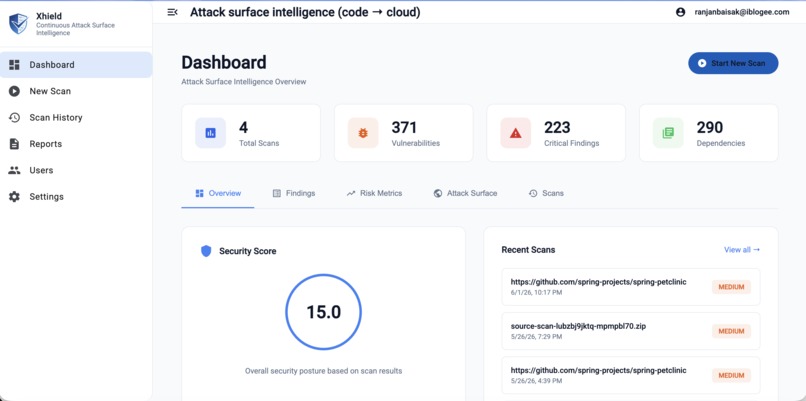Open Reports from the sidebar
Viewport: 806px width, 401px height.
[x=76, y=144]
